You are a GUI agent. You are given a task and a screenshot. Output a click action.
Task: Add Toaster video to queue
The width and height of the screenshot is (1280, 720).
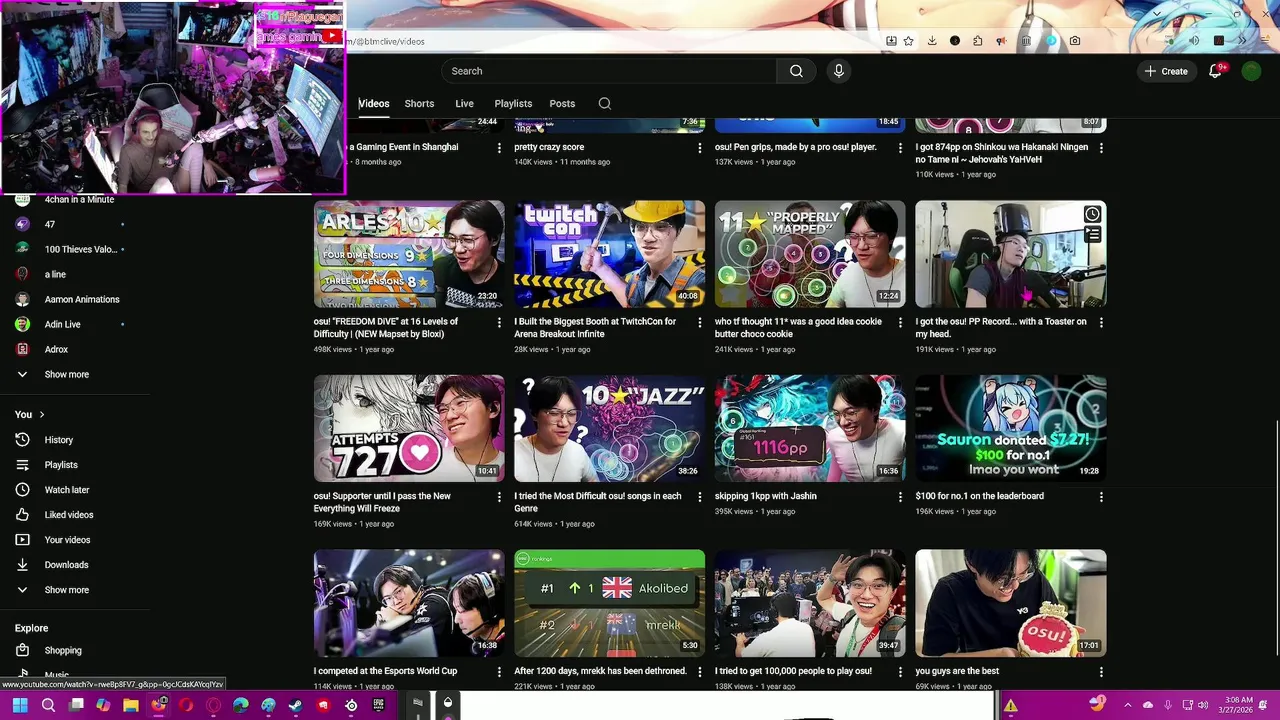(x=1092, y=235)
